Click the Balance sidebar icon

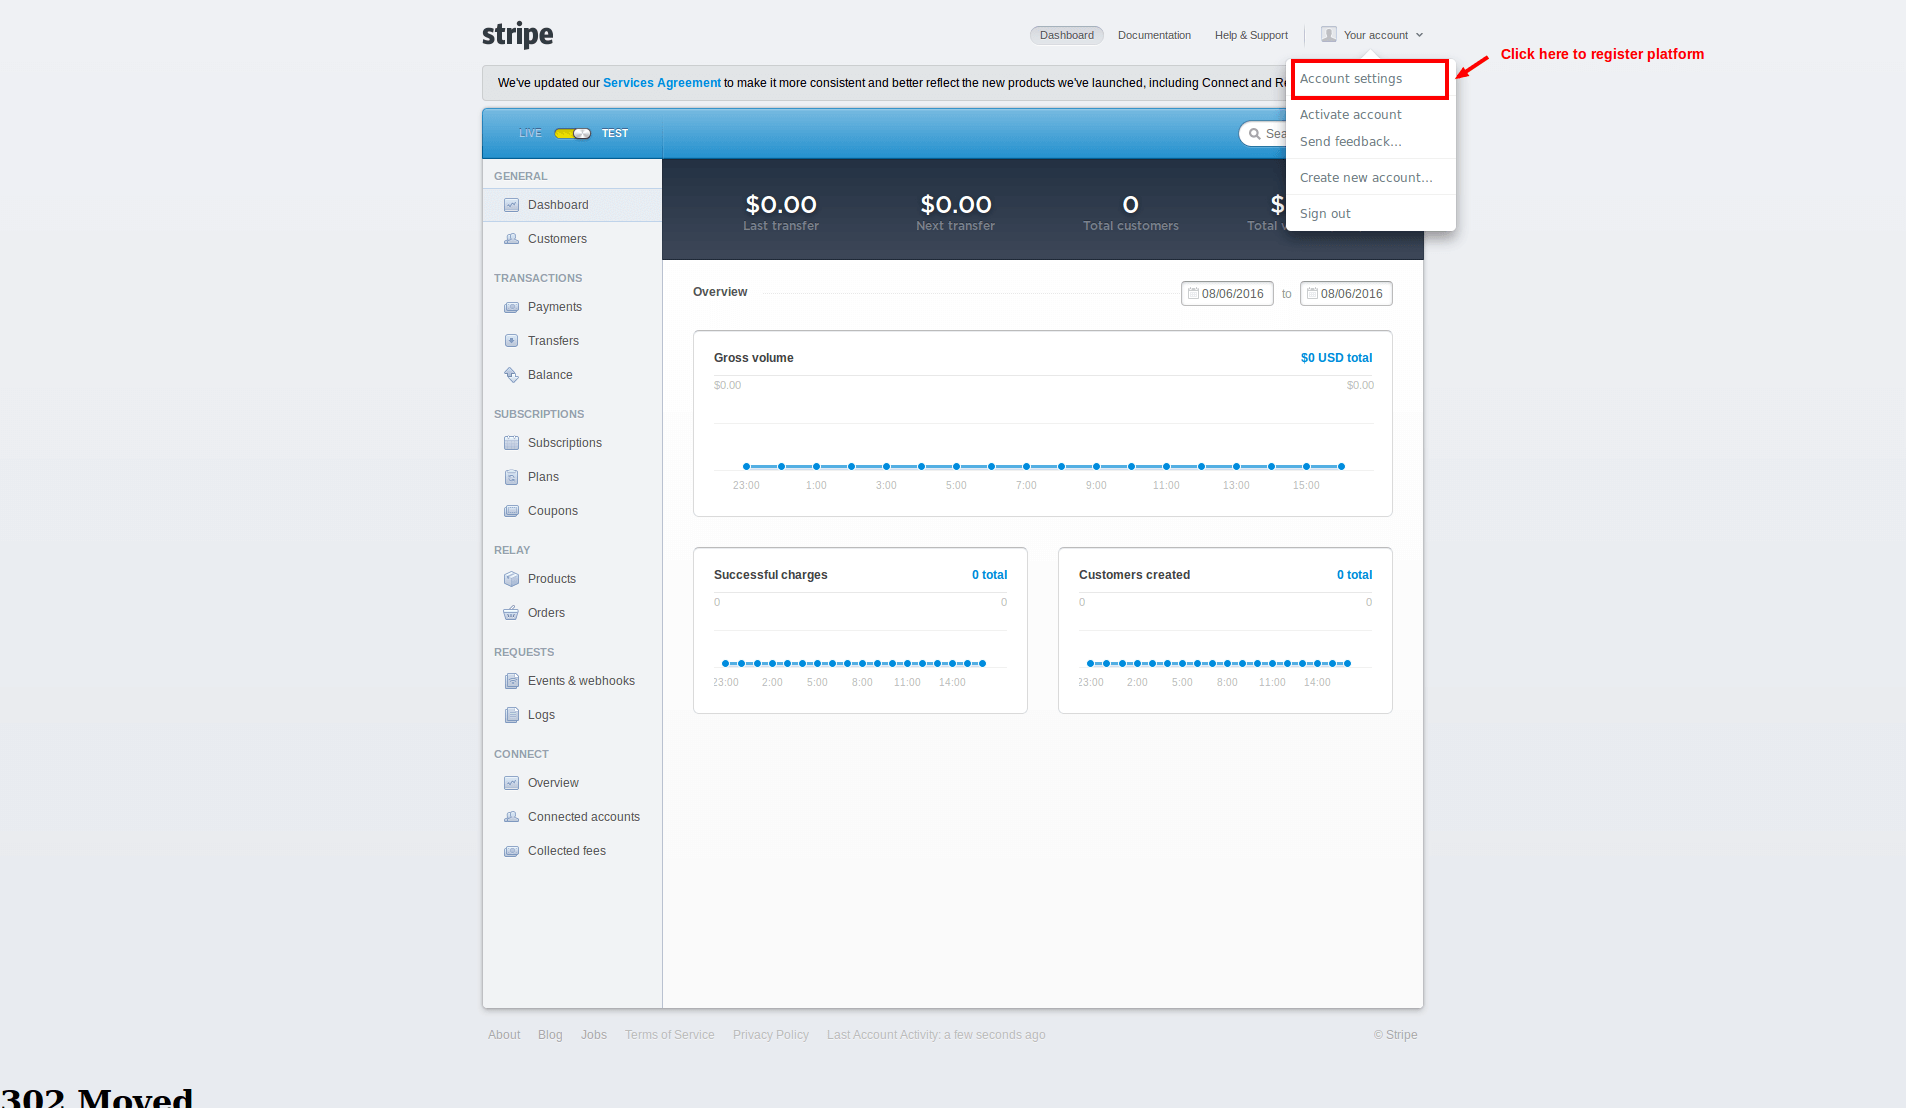tap(511, 375)
